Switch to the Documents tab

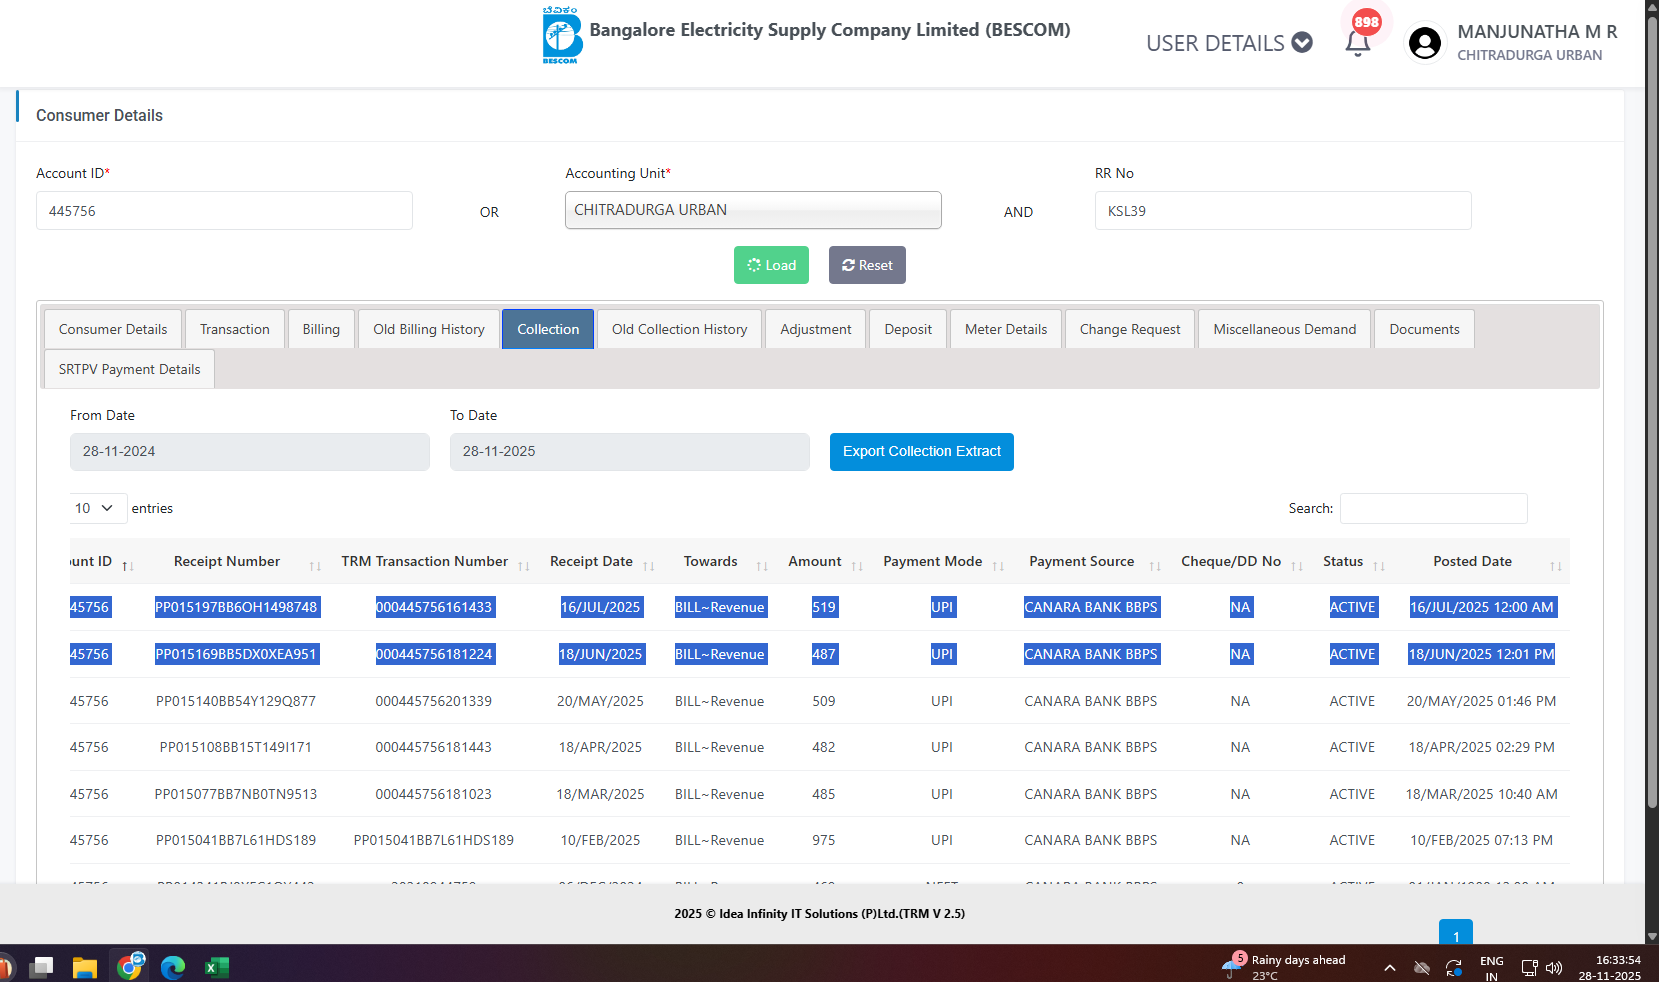[1424, 329]
